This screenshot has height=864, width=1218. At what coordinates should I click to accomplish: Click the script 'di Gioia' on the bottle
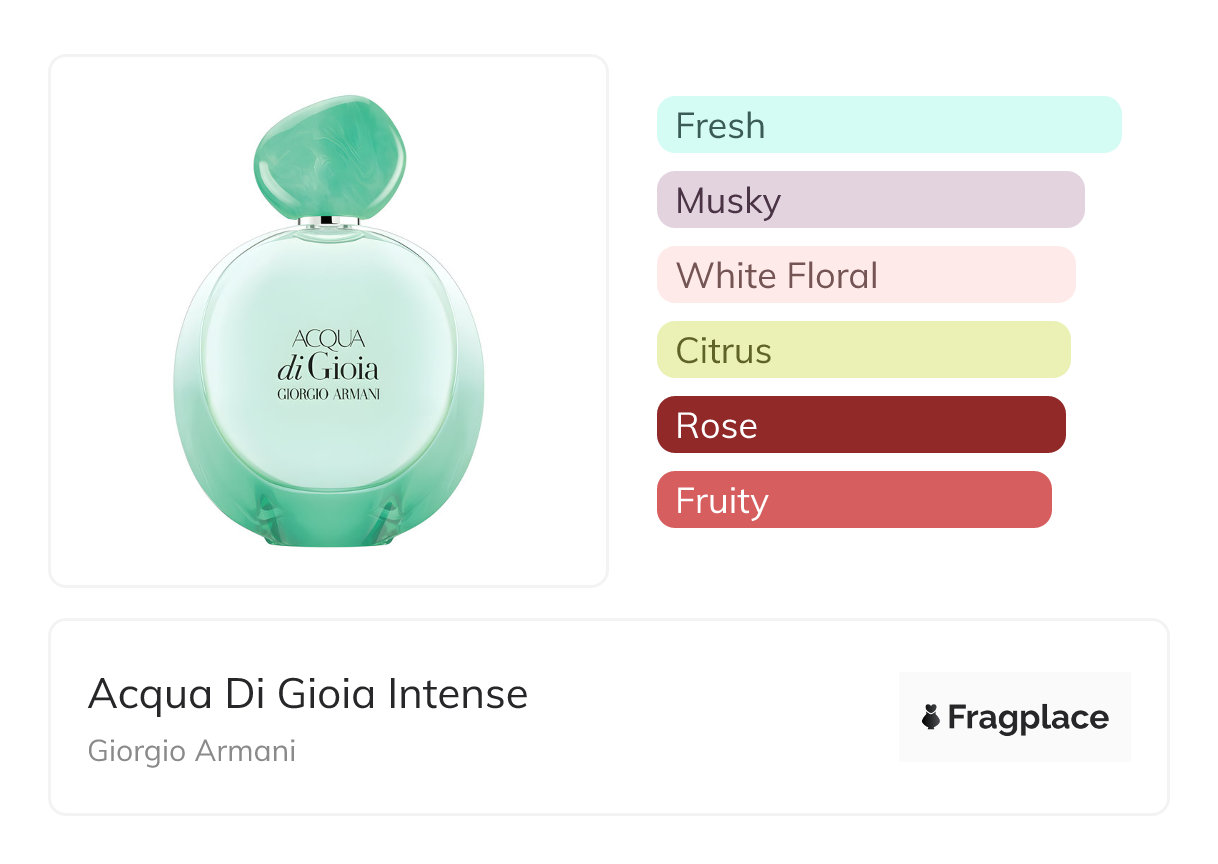coord(328,366)
